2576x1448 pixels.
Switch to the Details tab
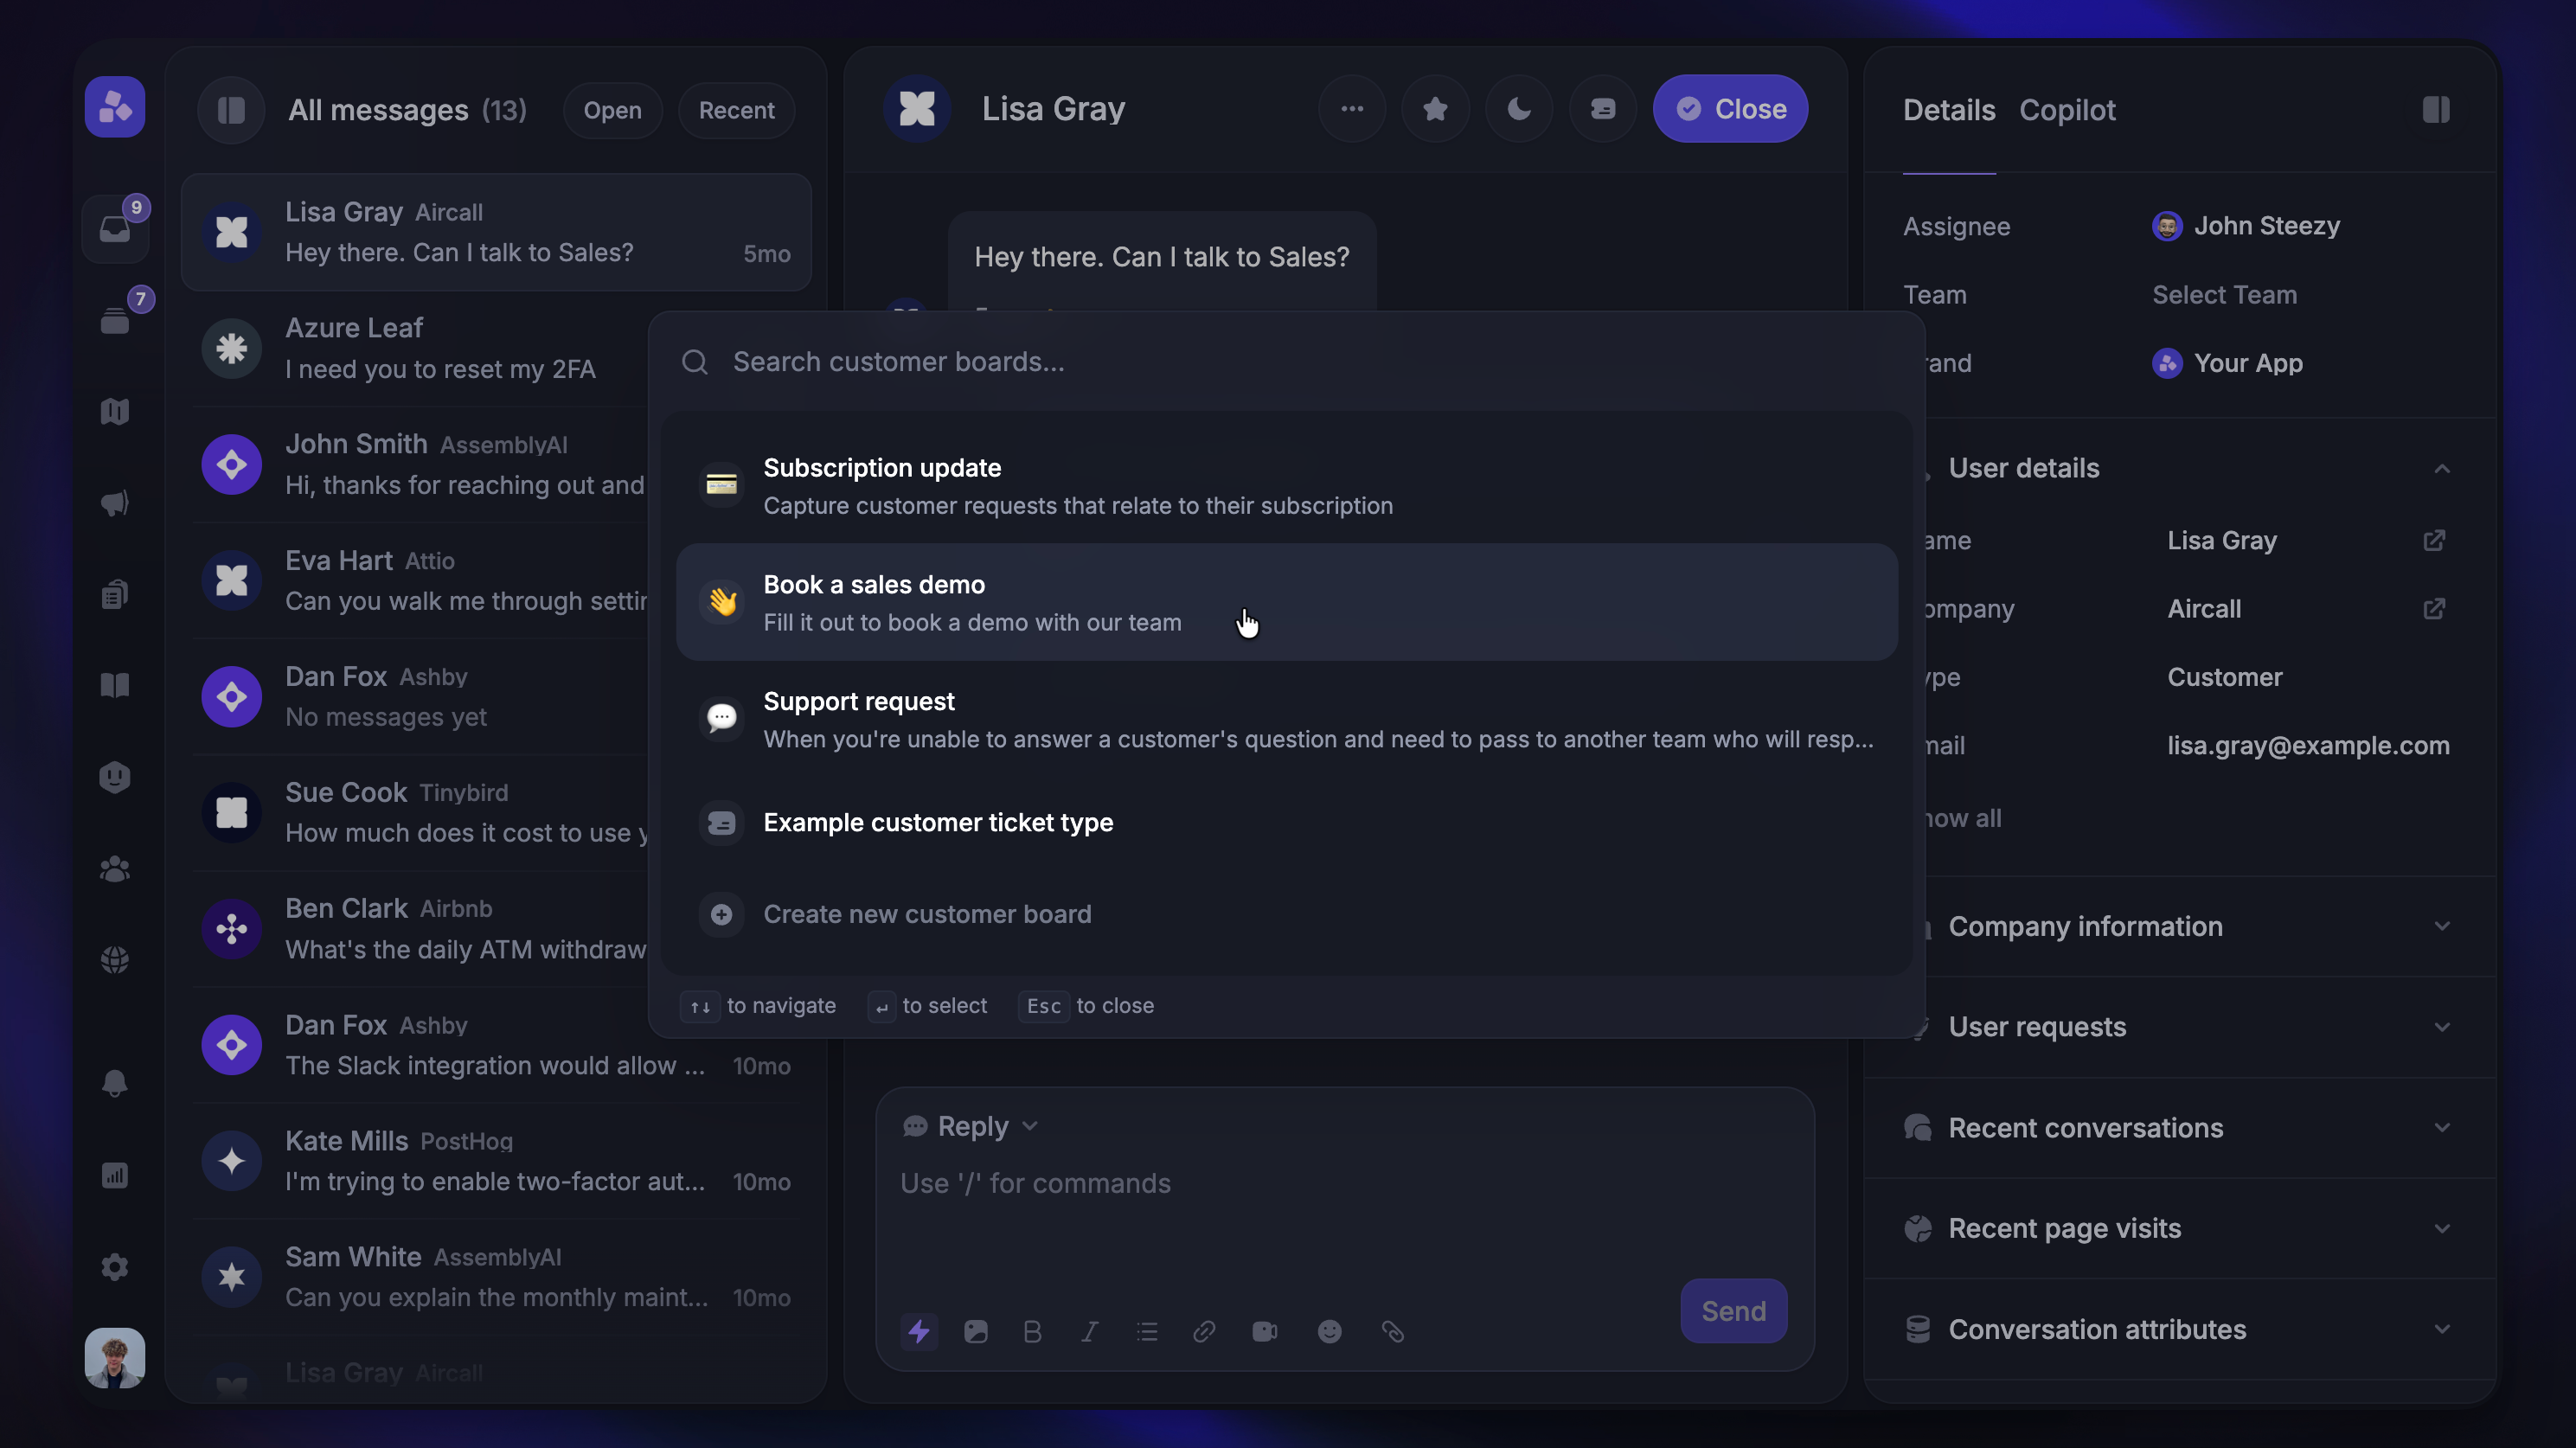1949,110
